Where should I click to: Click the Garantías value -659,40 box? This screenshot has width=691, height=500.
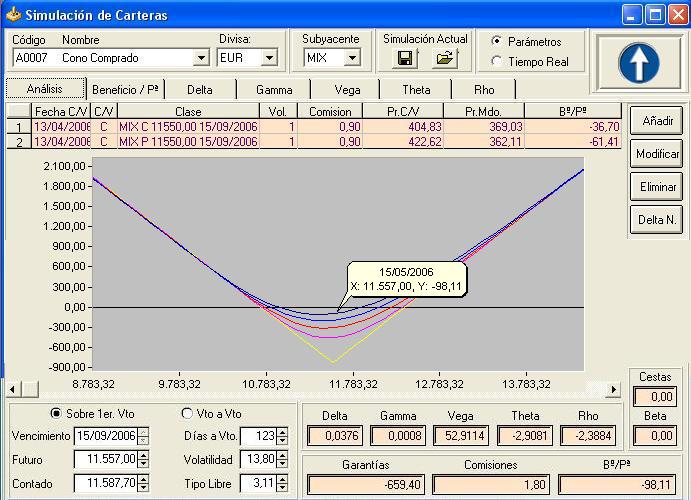[x=367, y=485]
